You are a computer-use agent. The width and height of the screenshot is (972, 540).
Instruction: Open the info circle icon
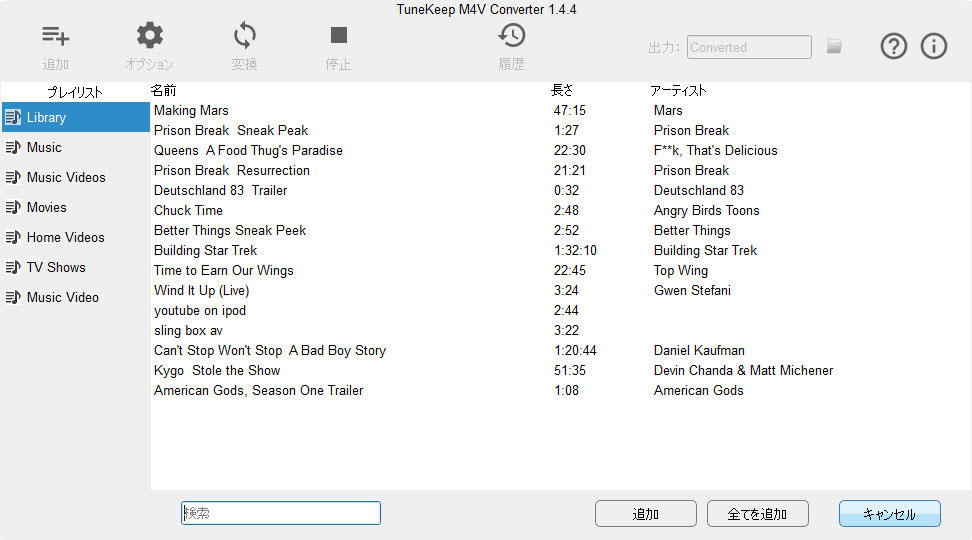pos(934,46)
